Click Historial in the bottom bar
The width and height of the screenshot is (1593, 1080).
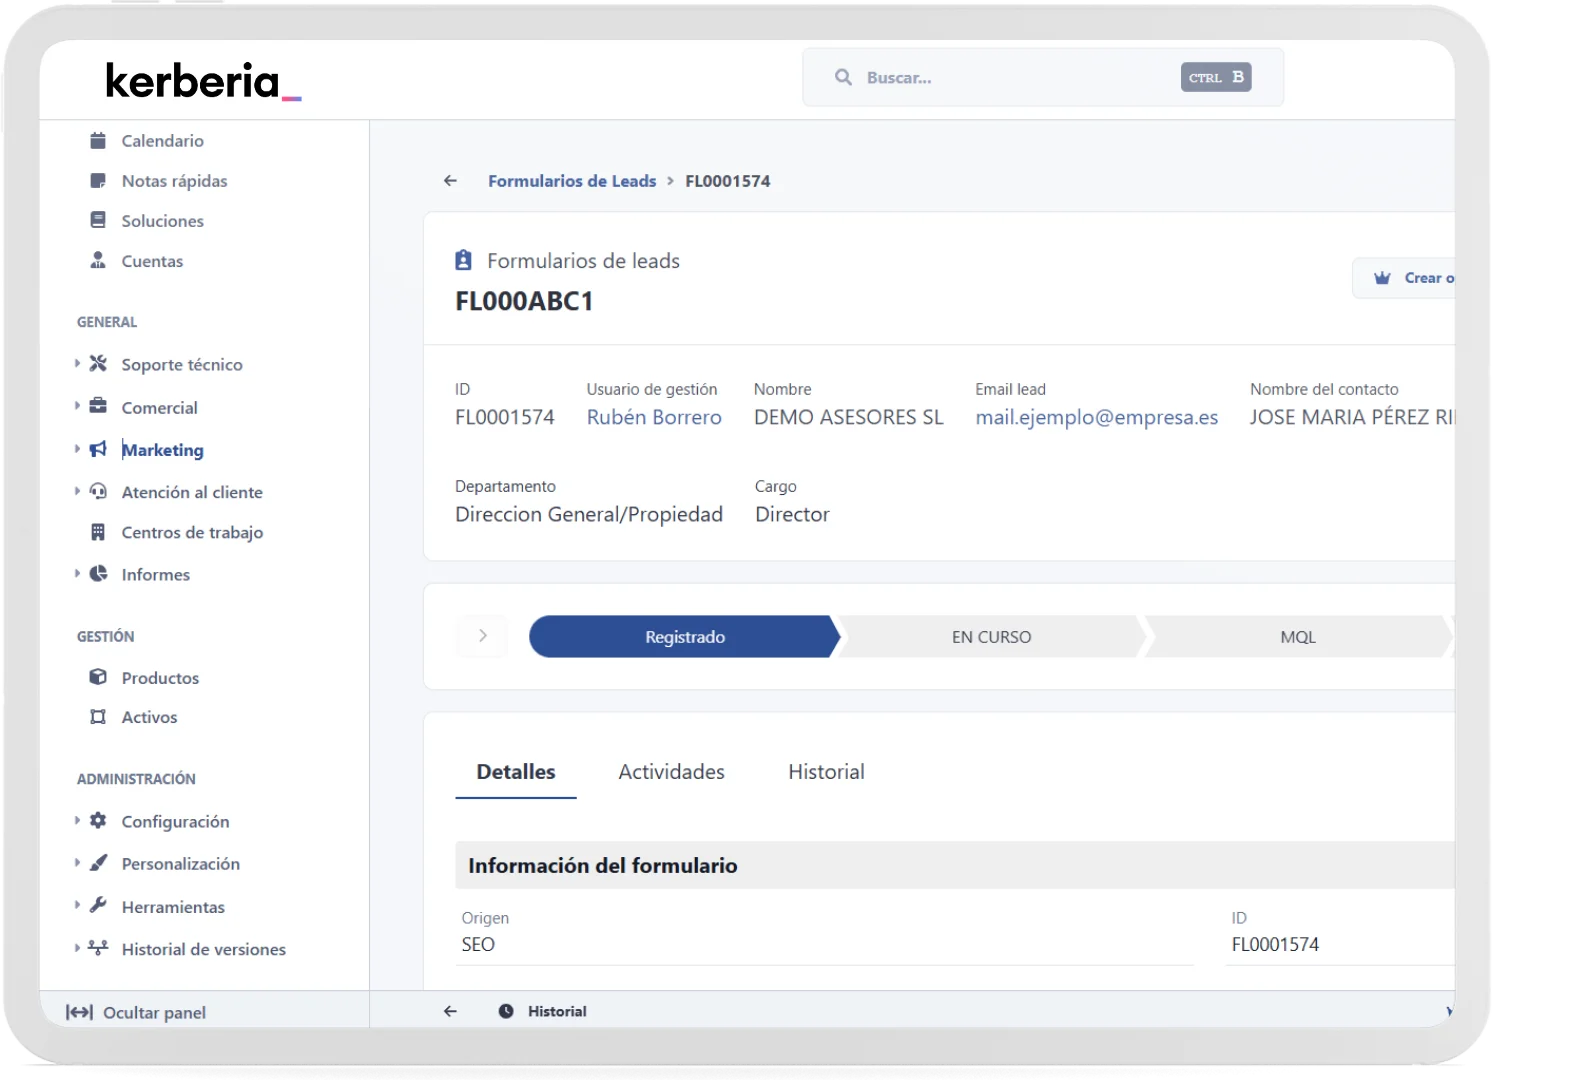557,1011
